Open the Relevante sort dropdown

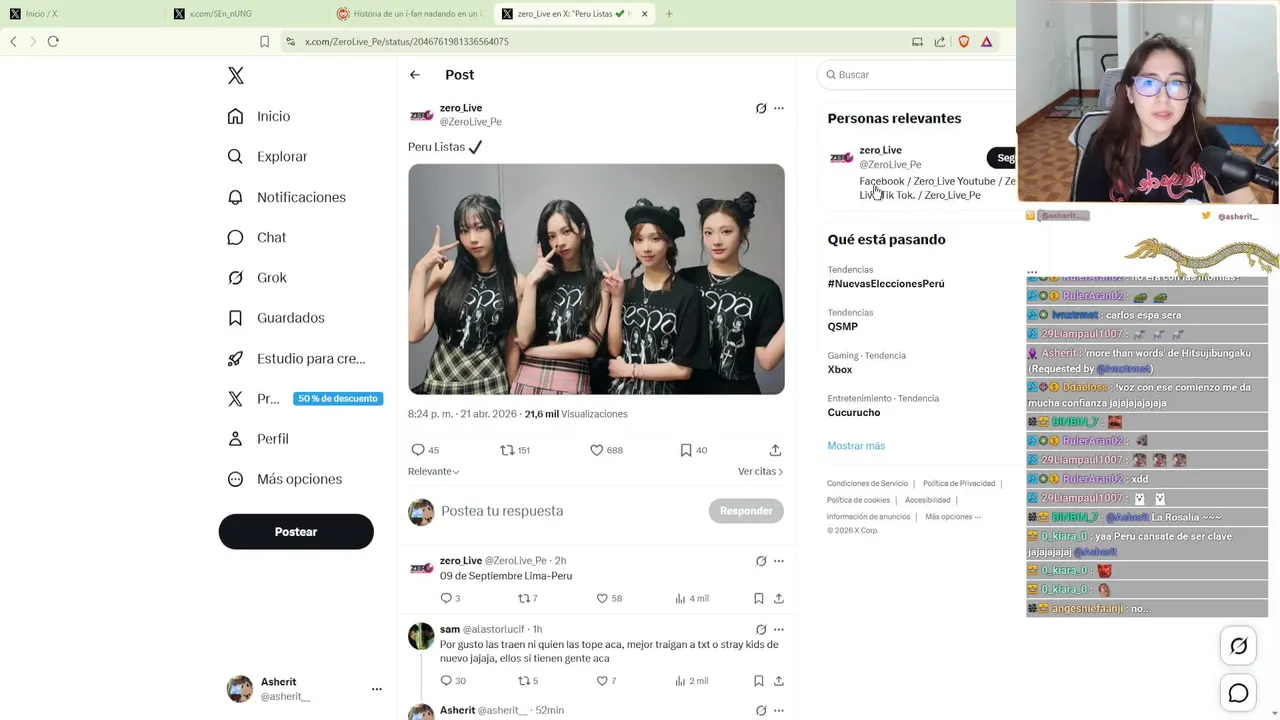coord(434,471)
